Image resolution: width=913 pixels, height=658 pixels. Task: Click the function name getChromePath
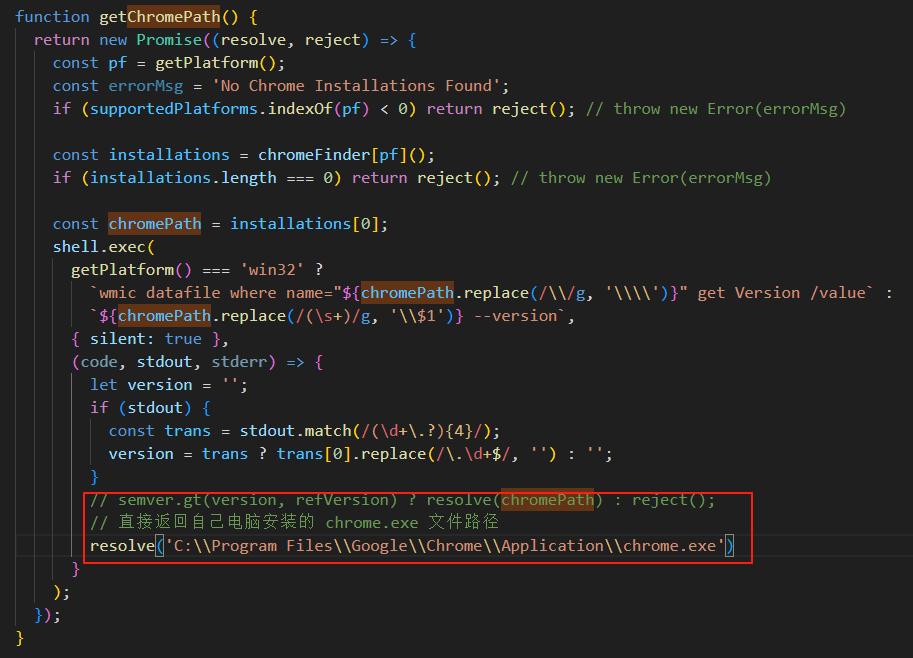(x=160, y=17)
